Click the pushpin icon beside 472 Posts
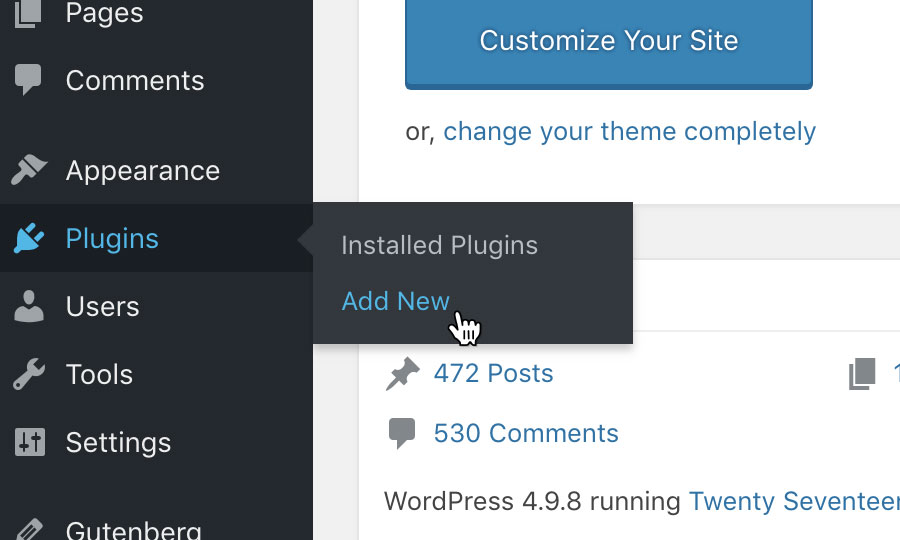 point(402,374)
